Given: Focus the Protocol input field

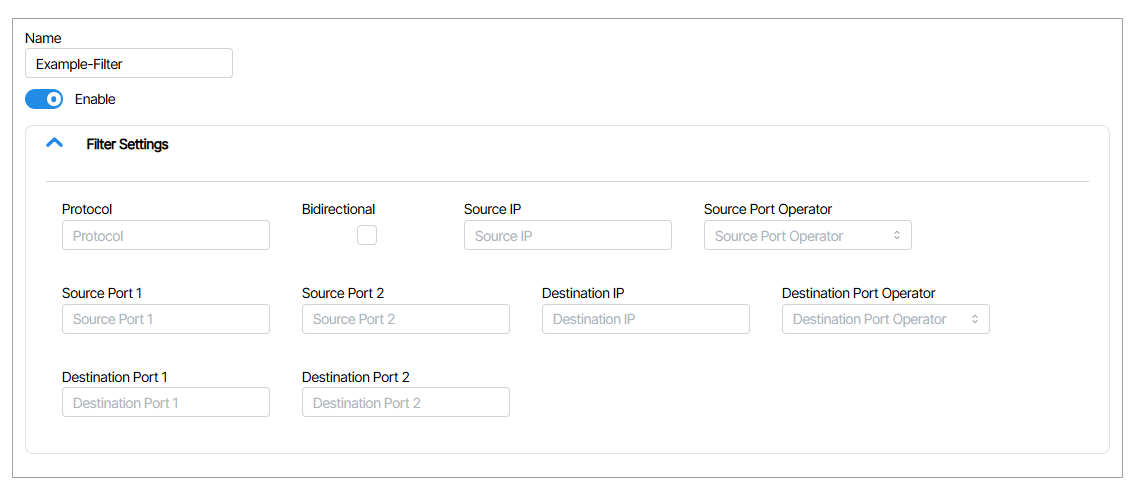Looking at the screenshot, I should pos(165,236).
